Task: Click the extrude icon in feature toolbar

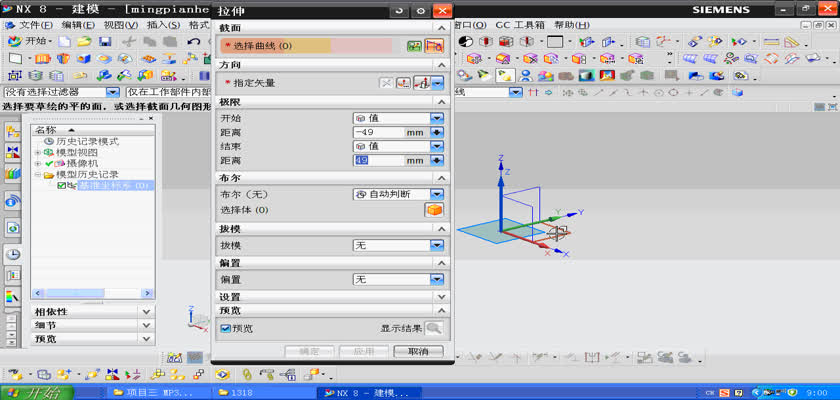Action: [x=42, y=58]
